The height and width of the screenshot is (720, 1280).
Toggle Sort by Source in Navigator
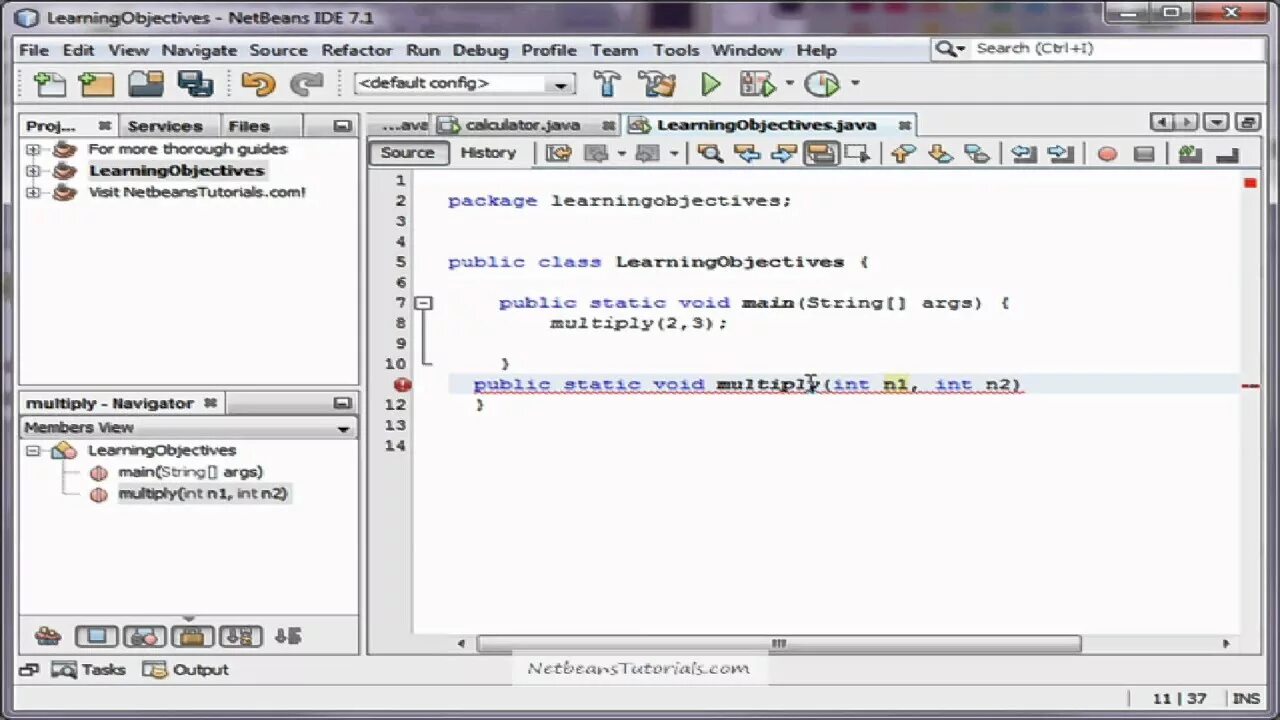[x=287, y=636]
